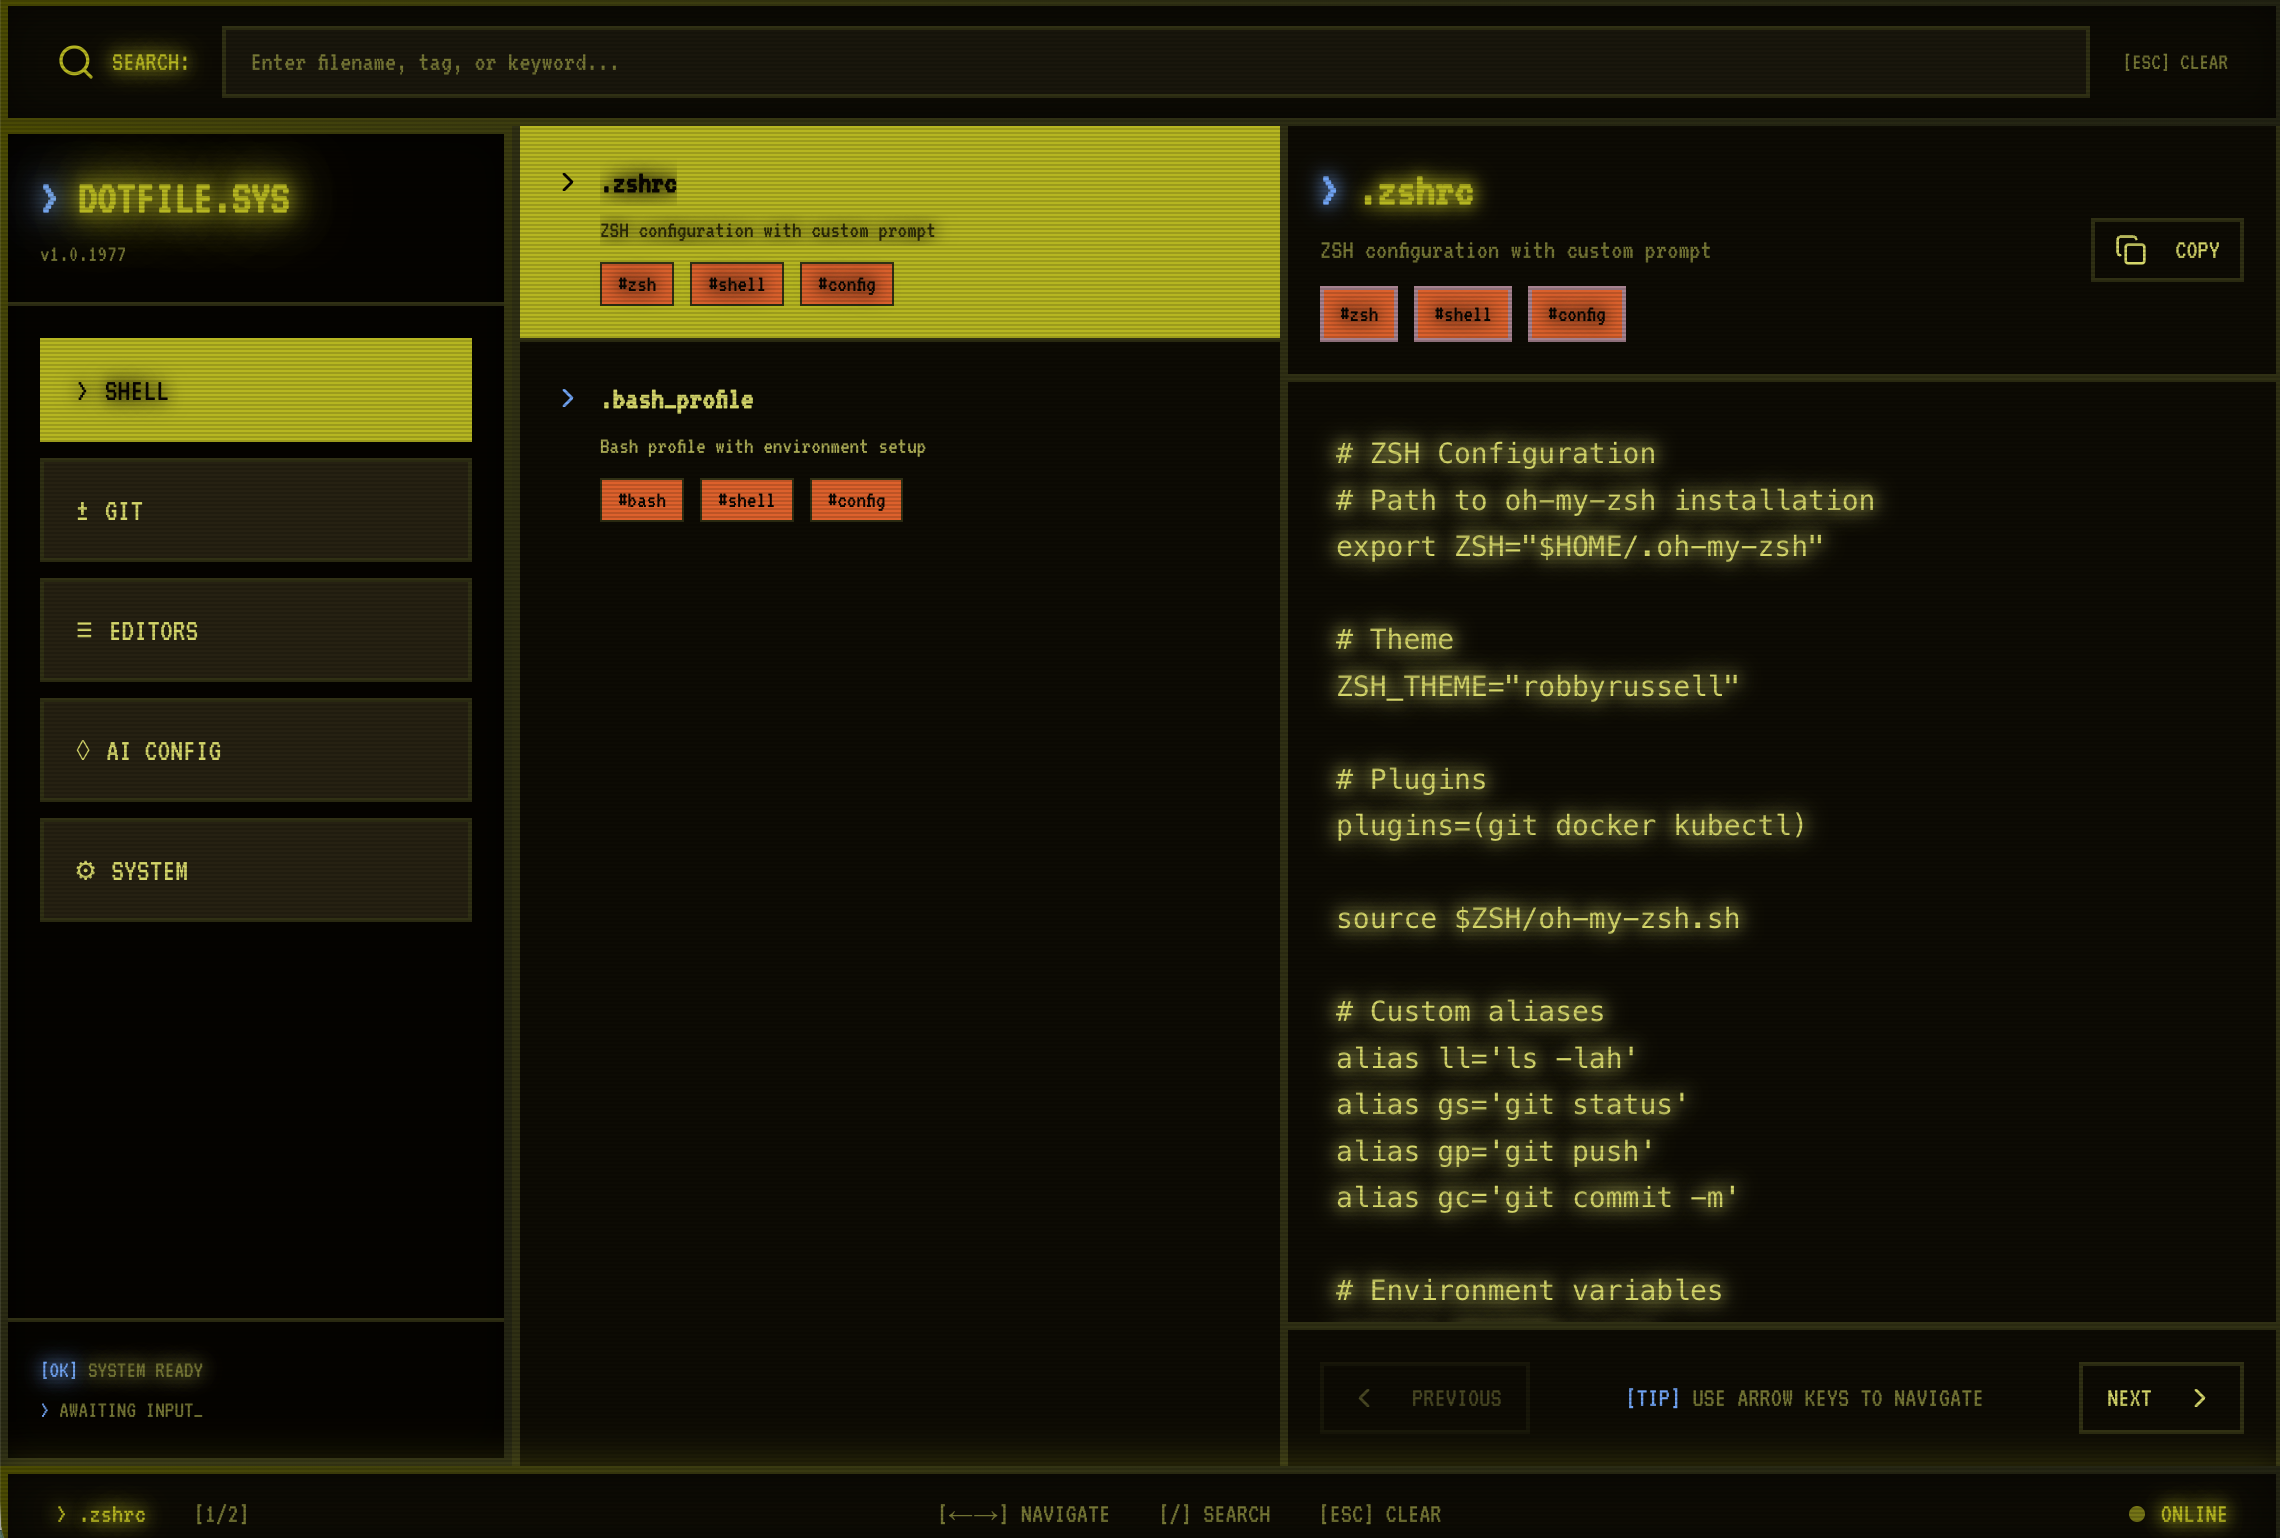
Task: Click the copy-to-clipboard icon beside COPY
Action: tap(2132, 250)
